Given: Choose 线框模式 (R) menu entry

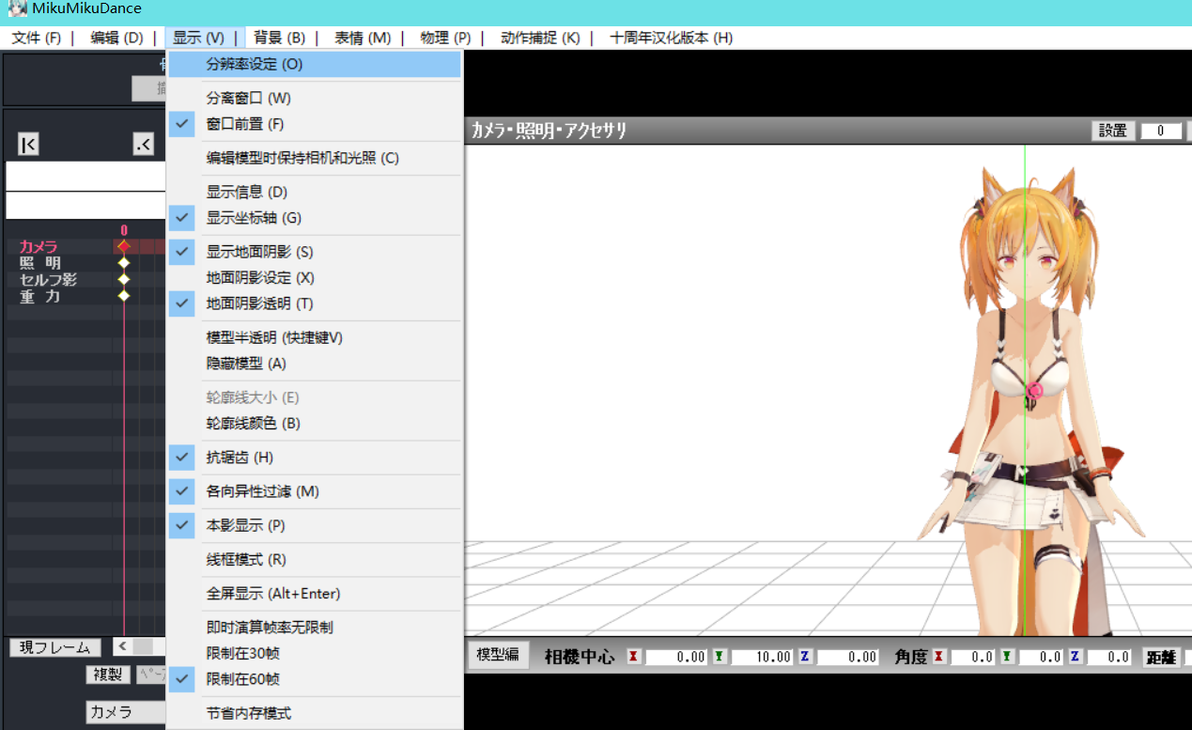Looking at the screenshot, I should (x=315, y=560).
